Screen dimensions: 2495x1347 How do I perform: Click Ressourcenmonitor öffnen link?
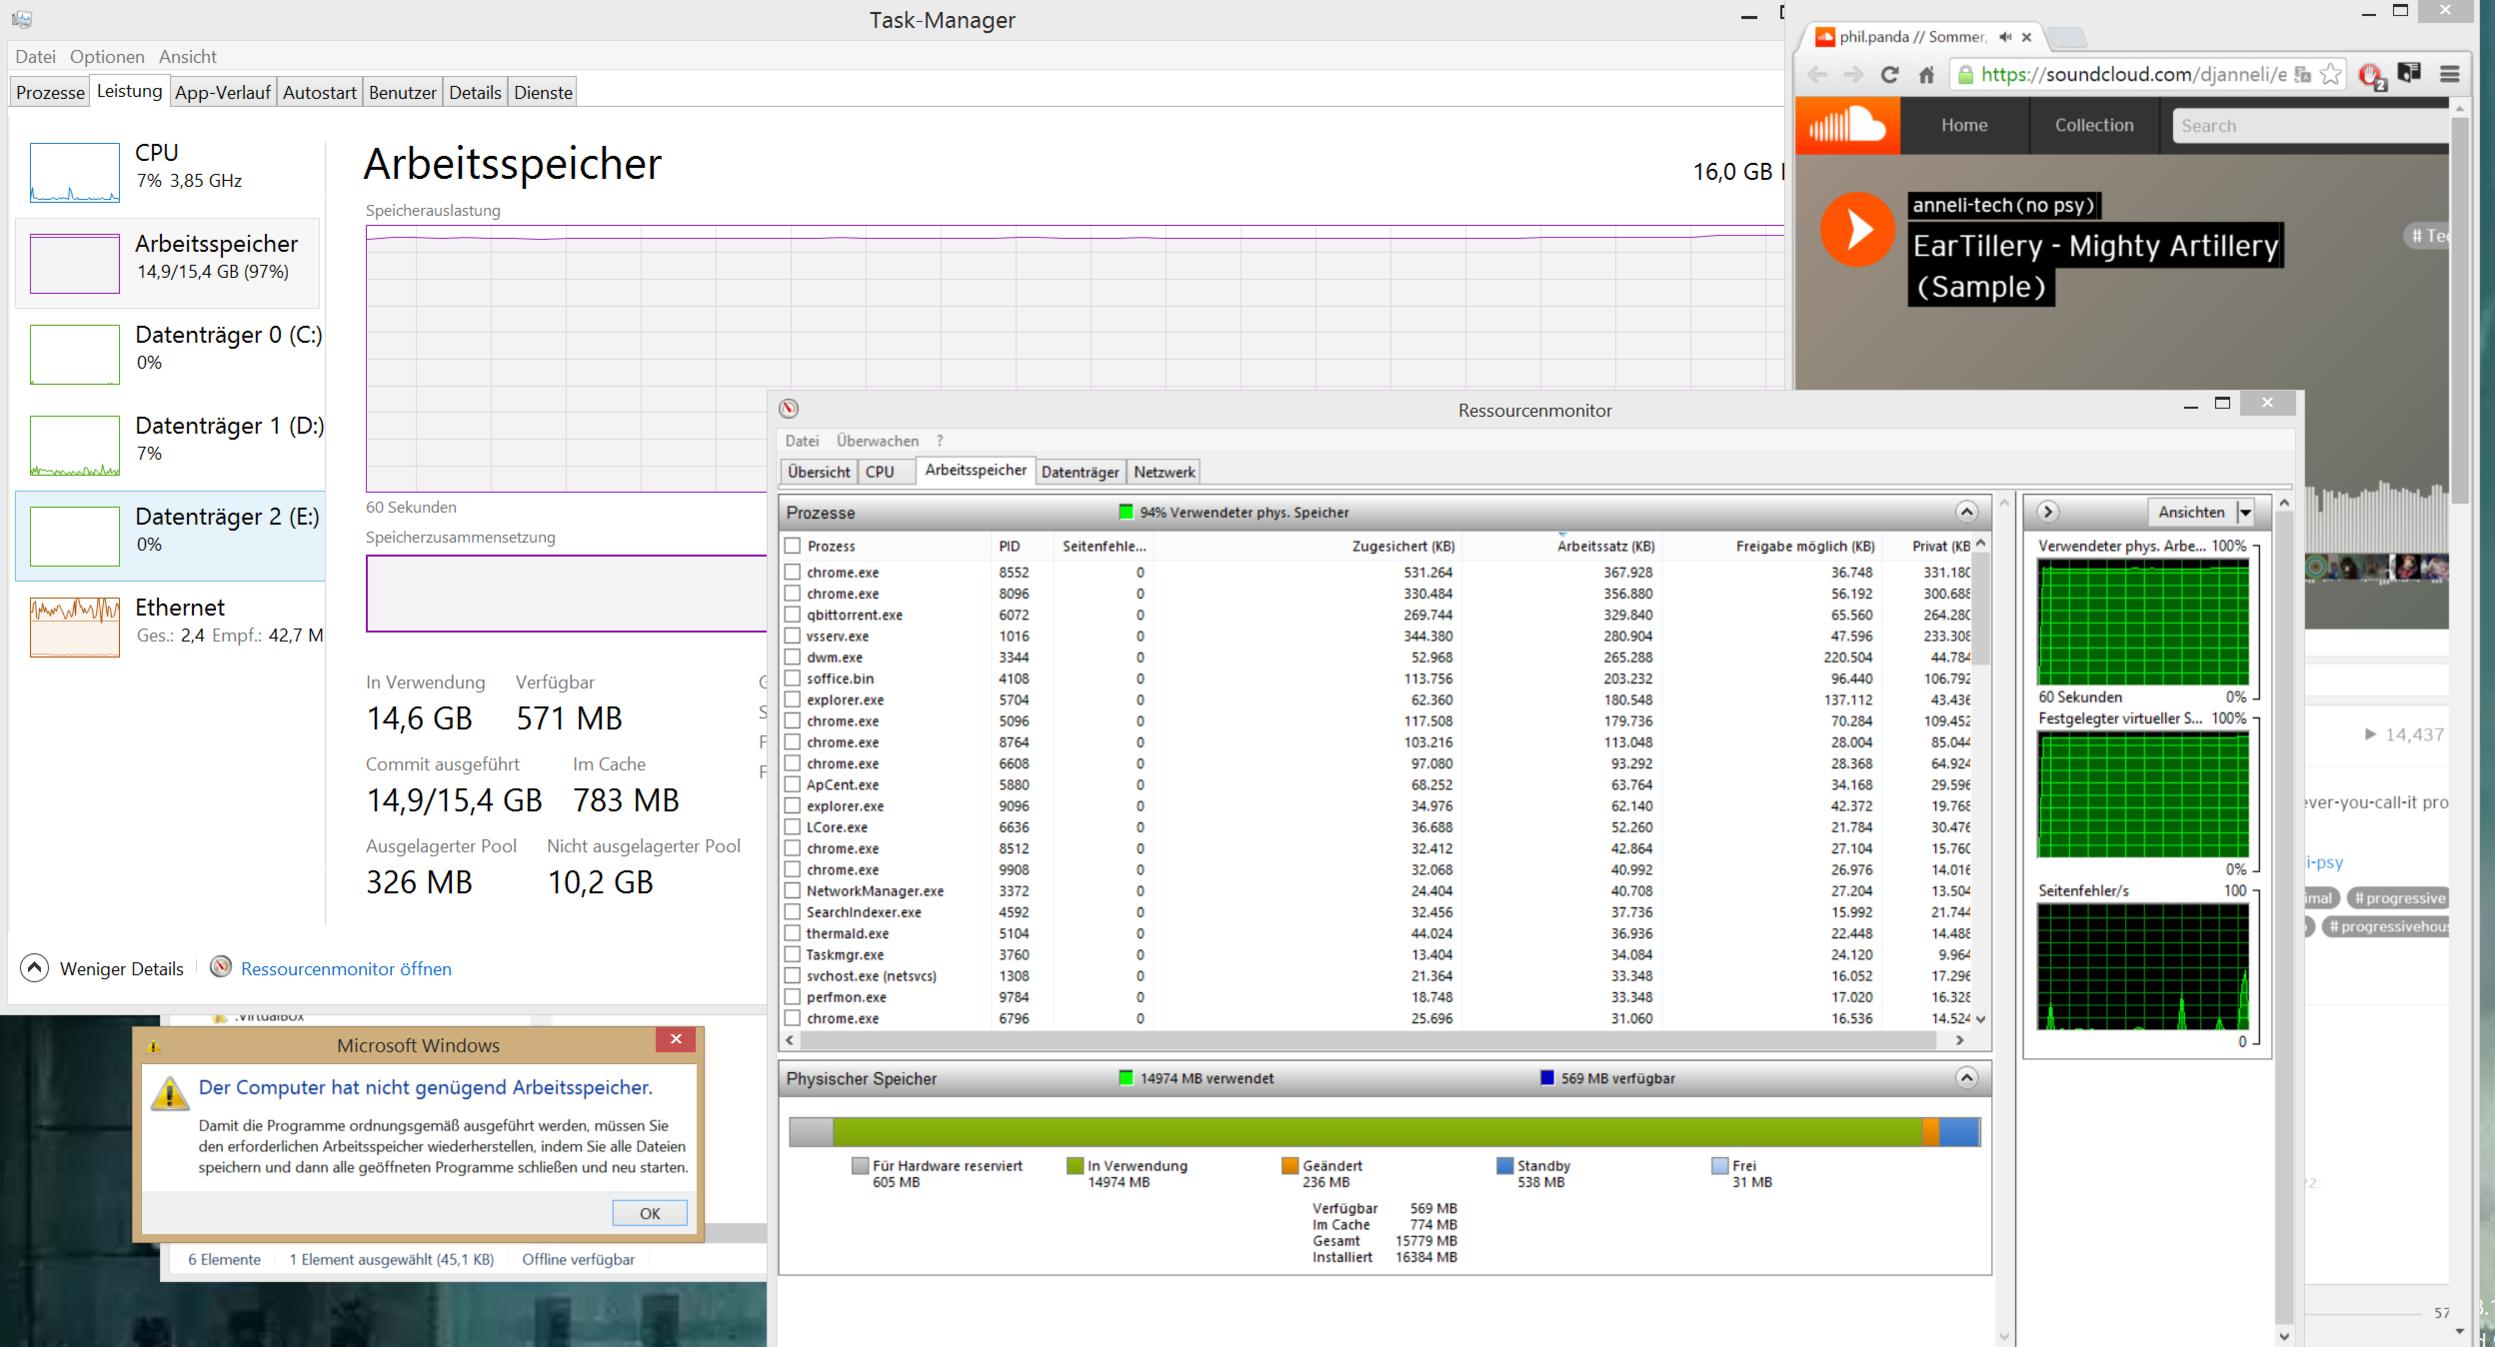pos(346,968)
